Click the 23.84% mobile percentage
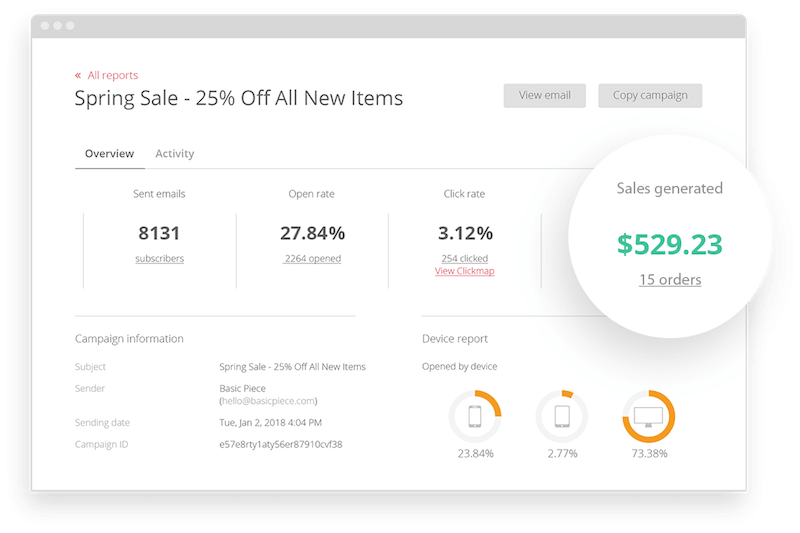The width and height of the screenshot is (800, 533). tap(475, 453)
